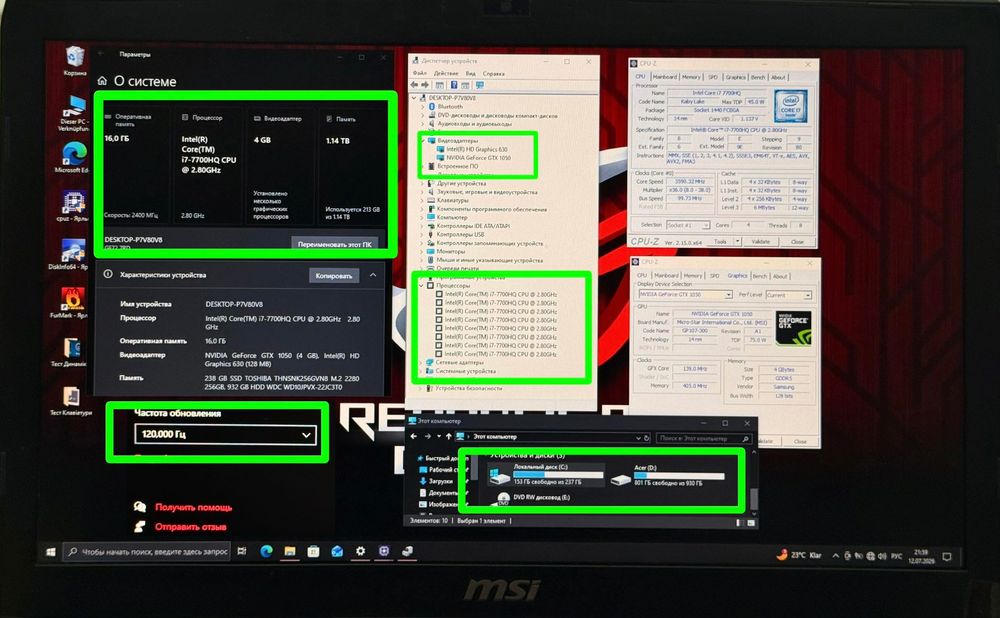Select Локальный диск (C:) drive

coord(545,475)
